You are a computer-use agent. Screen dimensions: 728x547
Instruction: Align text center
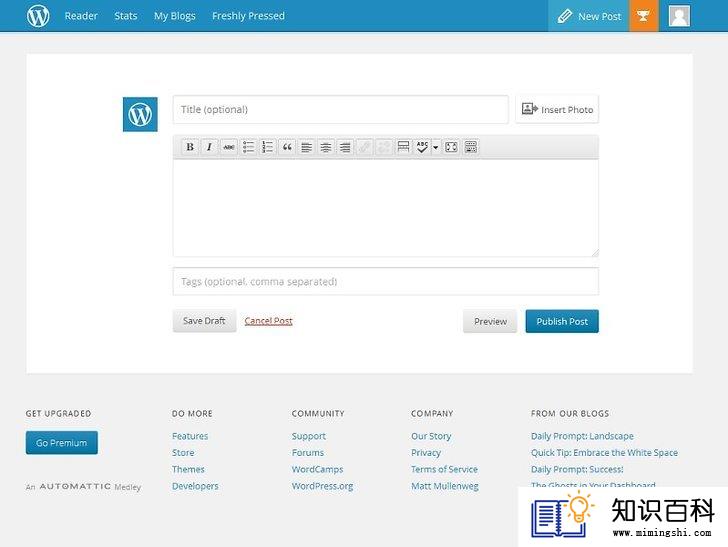(x=326, y=147)
